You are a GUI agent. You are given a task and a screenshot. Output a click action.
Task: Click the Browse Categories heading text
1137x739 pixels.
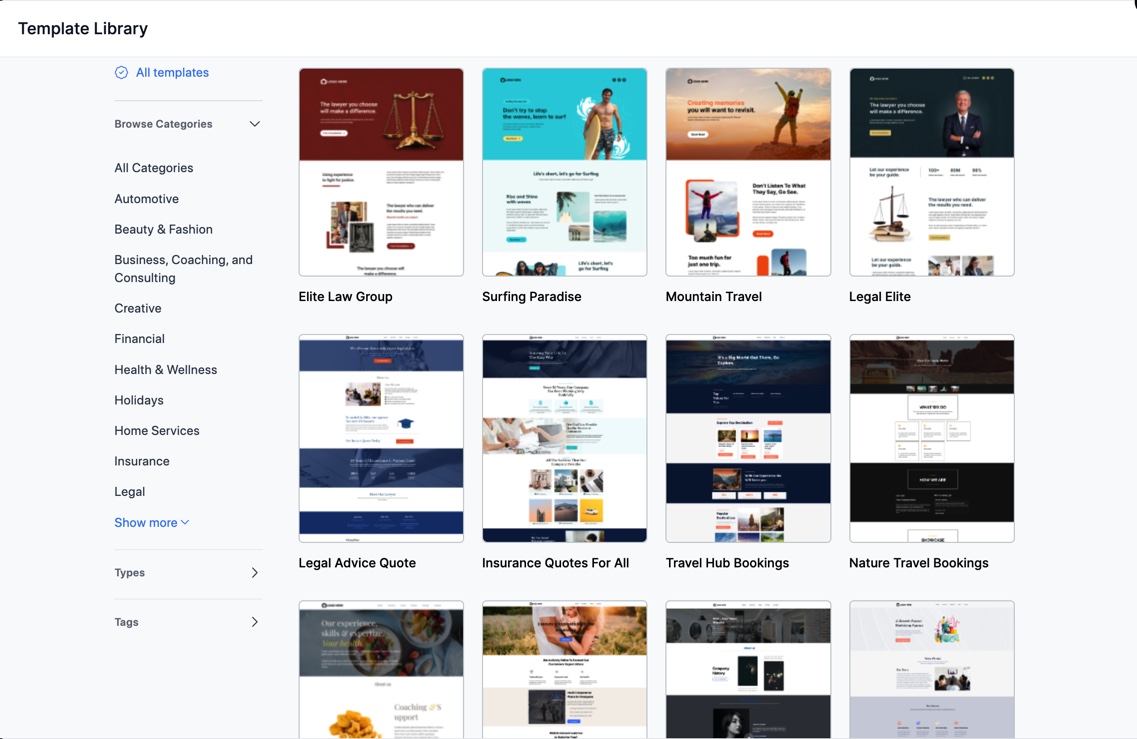pyautogui.click(x=163, y=124)
